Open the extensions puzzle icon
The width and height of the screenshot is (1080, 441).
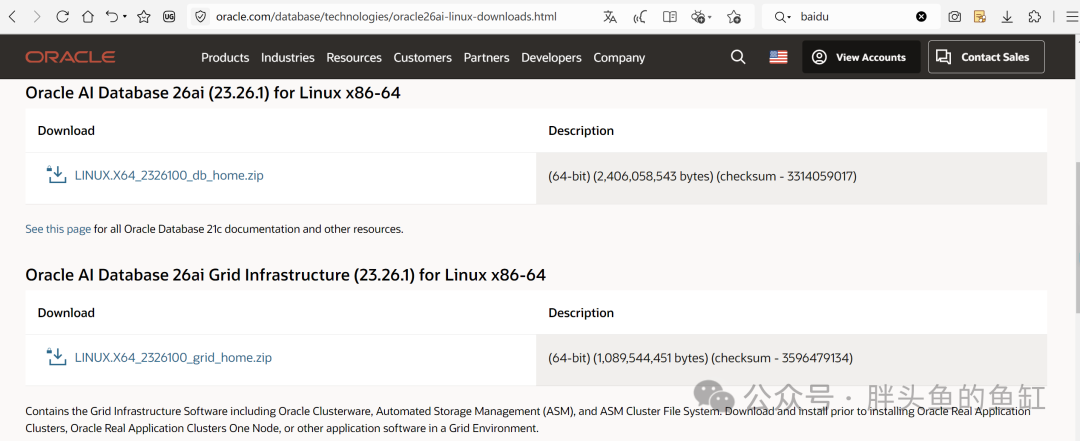pyautogui.click(x=1035, y=17)
